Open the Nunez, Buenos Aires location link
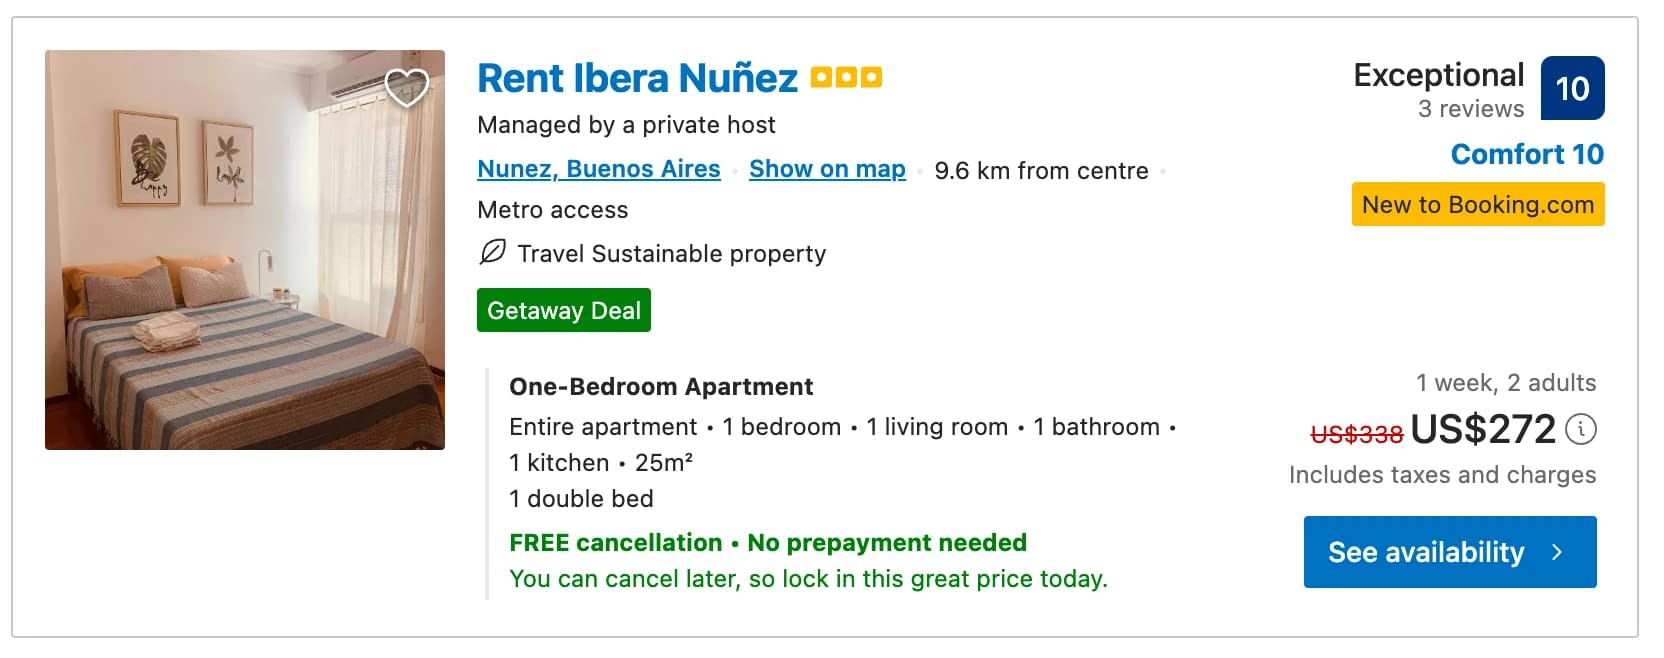1664x658 pixels. click(x=599, y=169)
